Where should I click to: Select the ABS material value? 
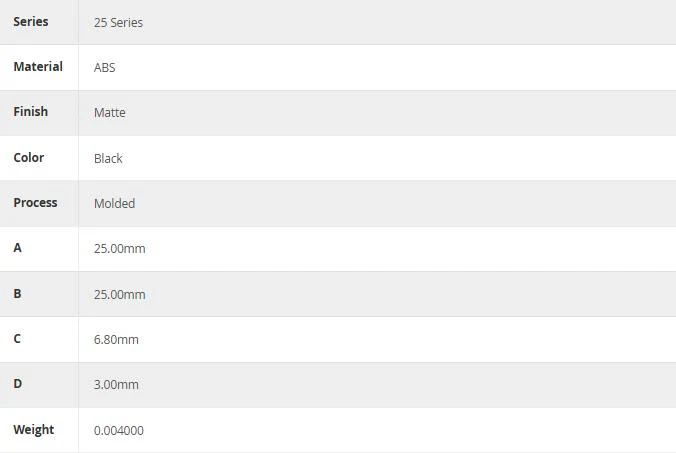point(104,68)
